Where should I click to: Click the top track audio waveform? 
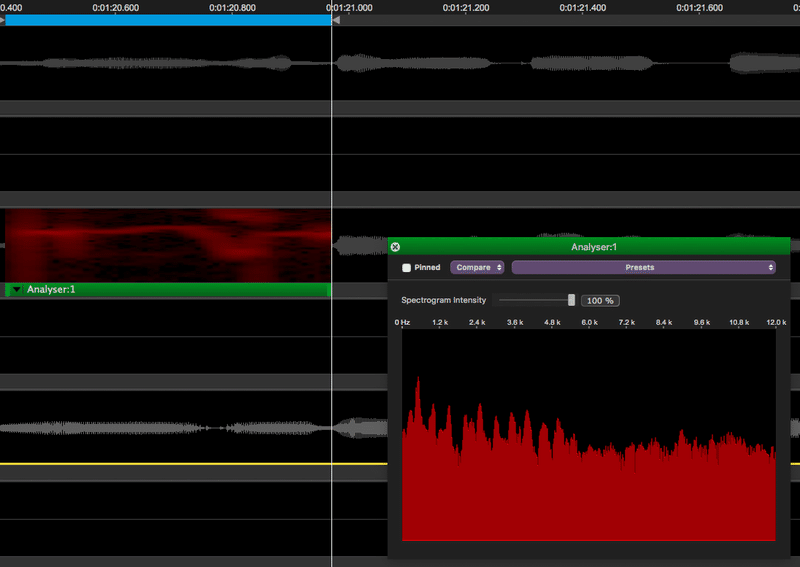point(400,63)
